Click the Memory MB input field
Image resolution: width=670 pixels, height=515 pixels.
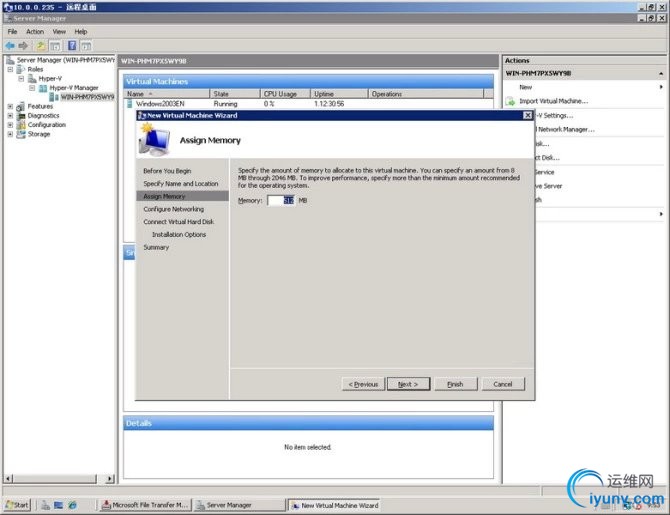[281, 200]
